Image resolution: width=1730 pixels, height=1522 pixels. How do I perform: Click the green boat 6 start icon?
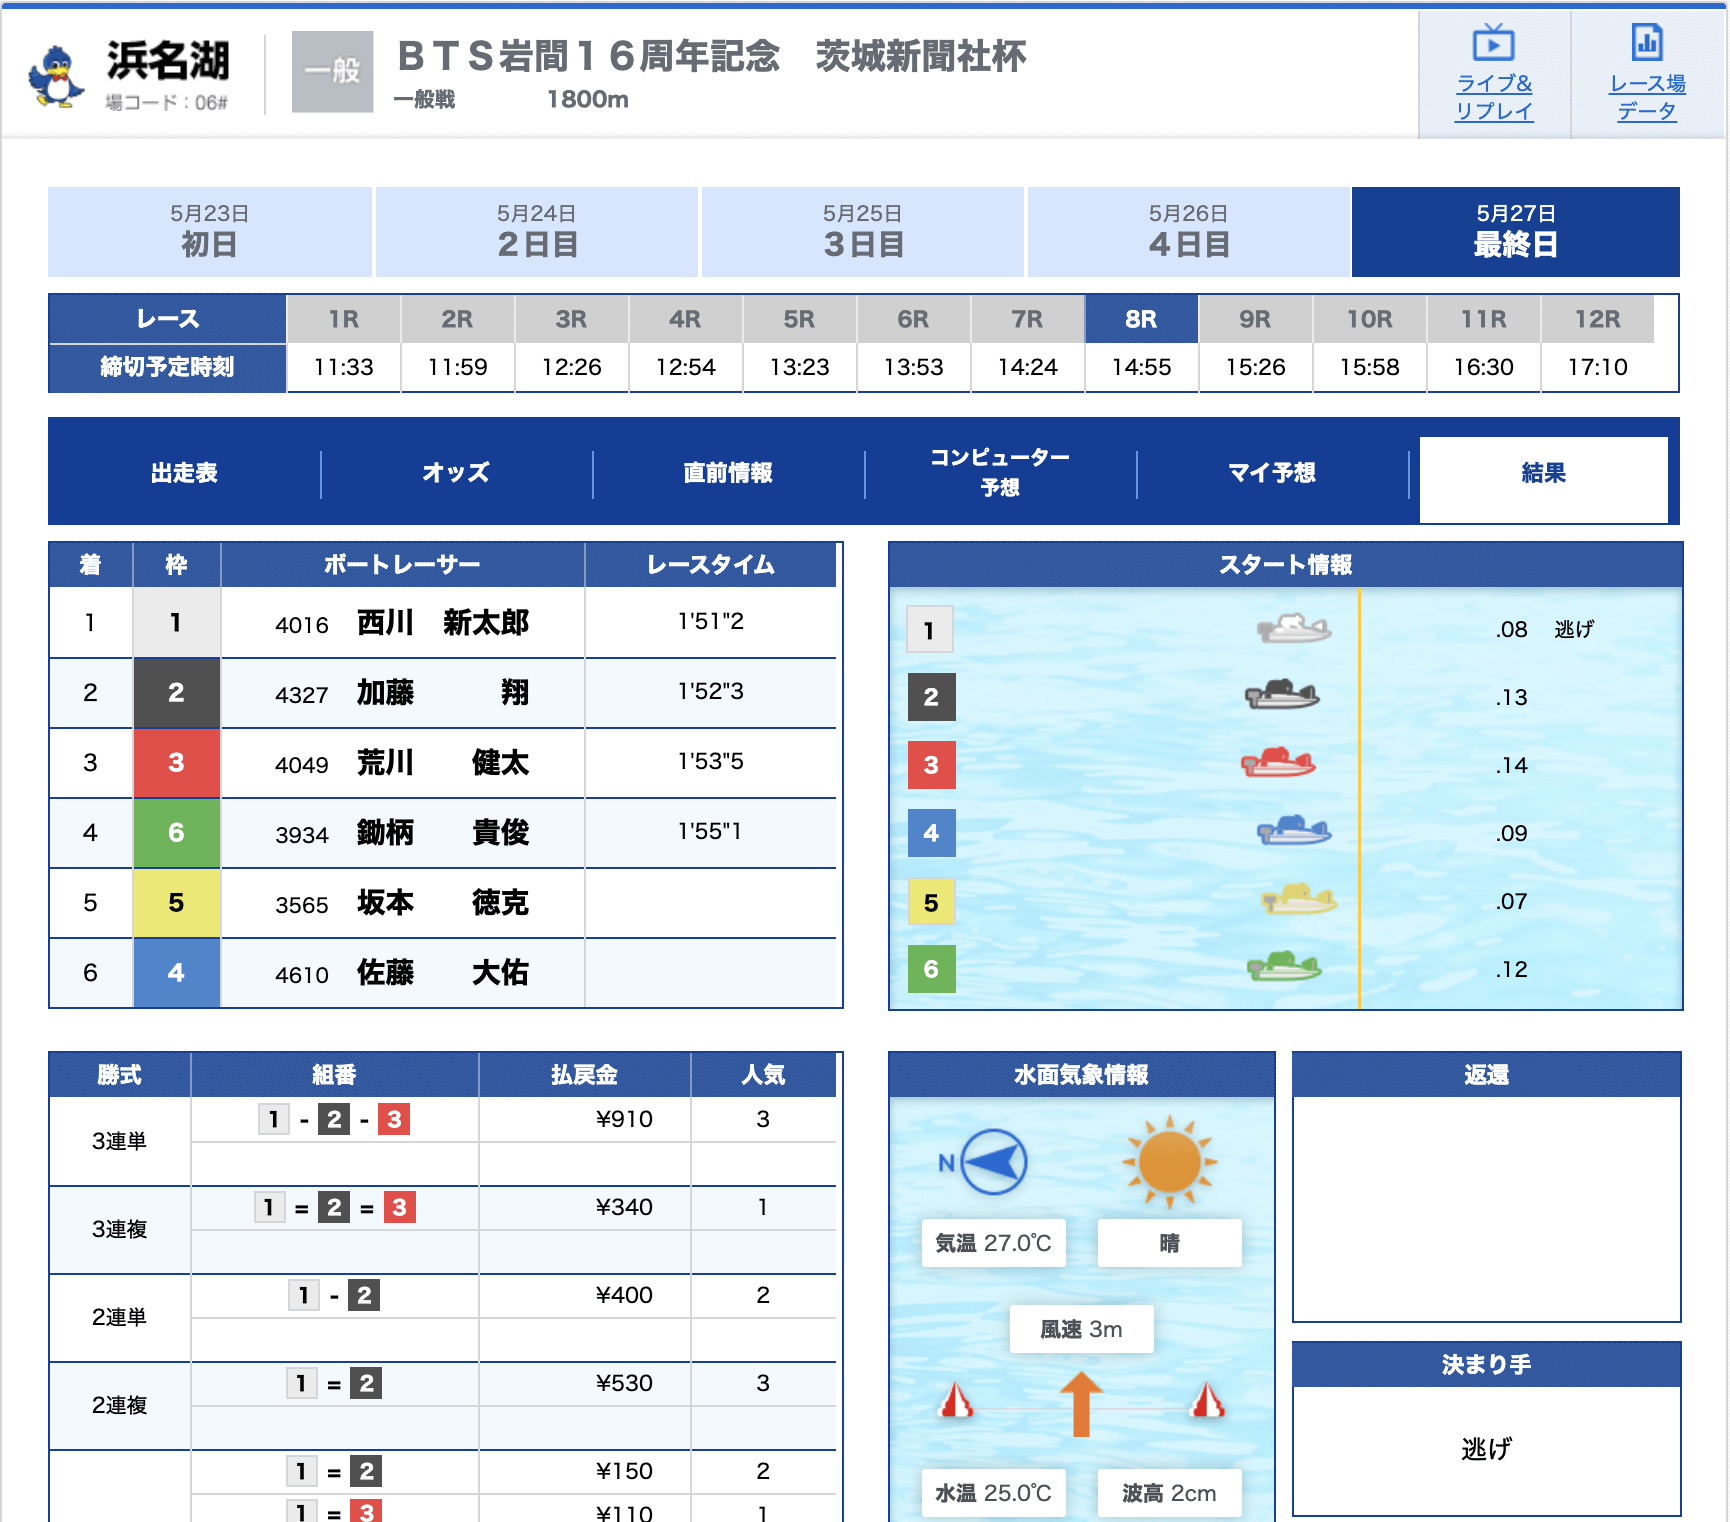[x=1283, y=967]
